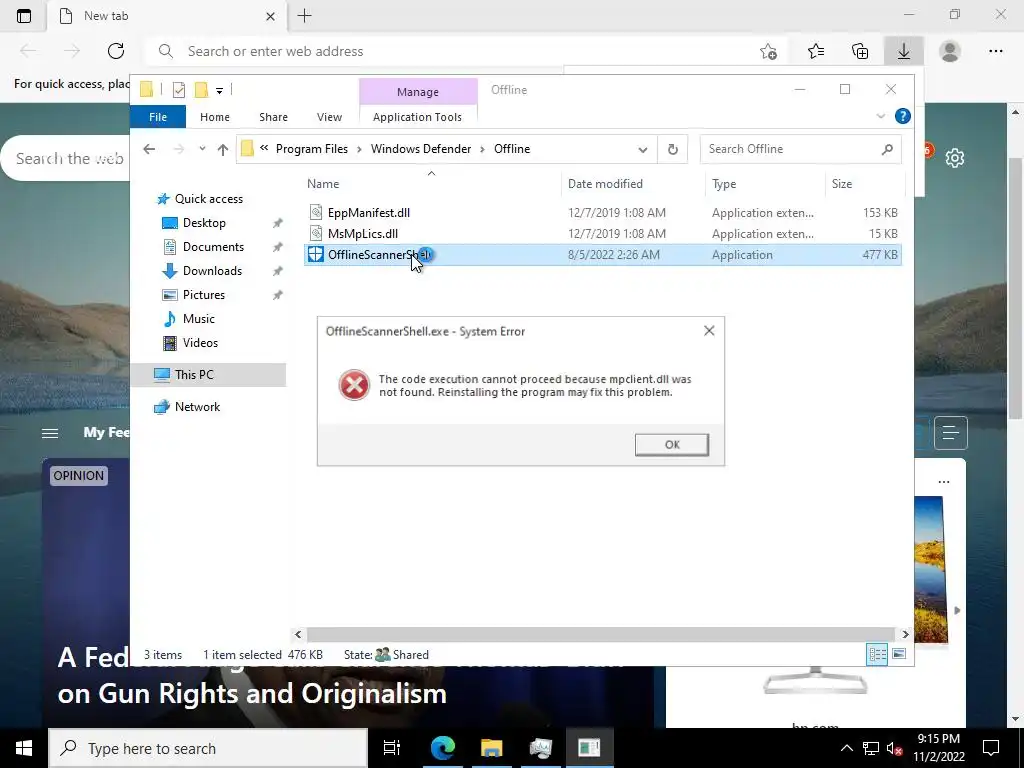The width and height of the screenshot is (1024, 768).
Task: Go back in File Explorer
Action: pyautogui.click(x=149, y=150)
